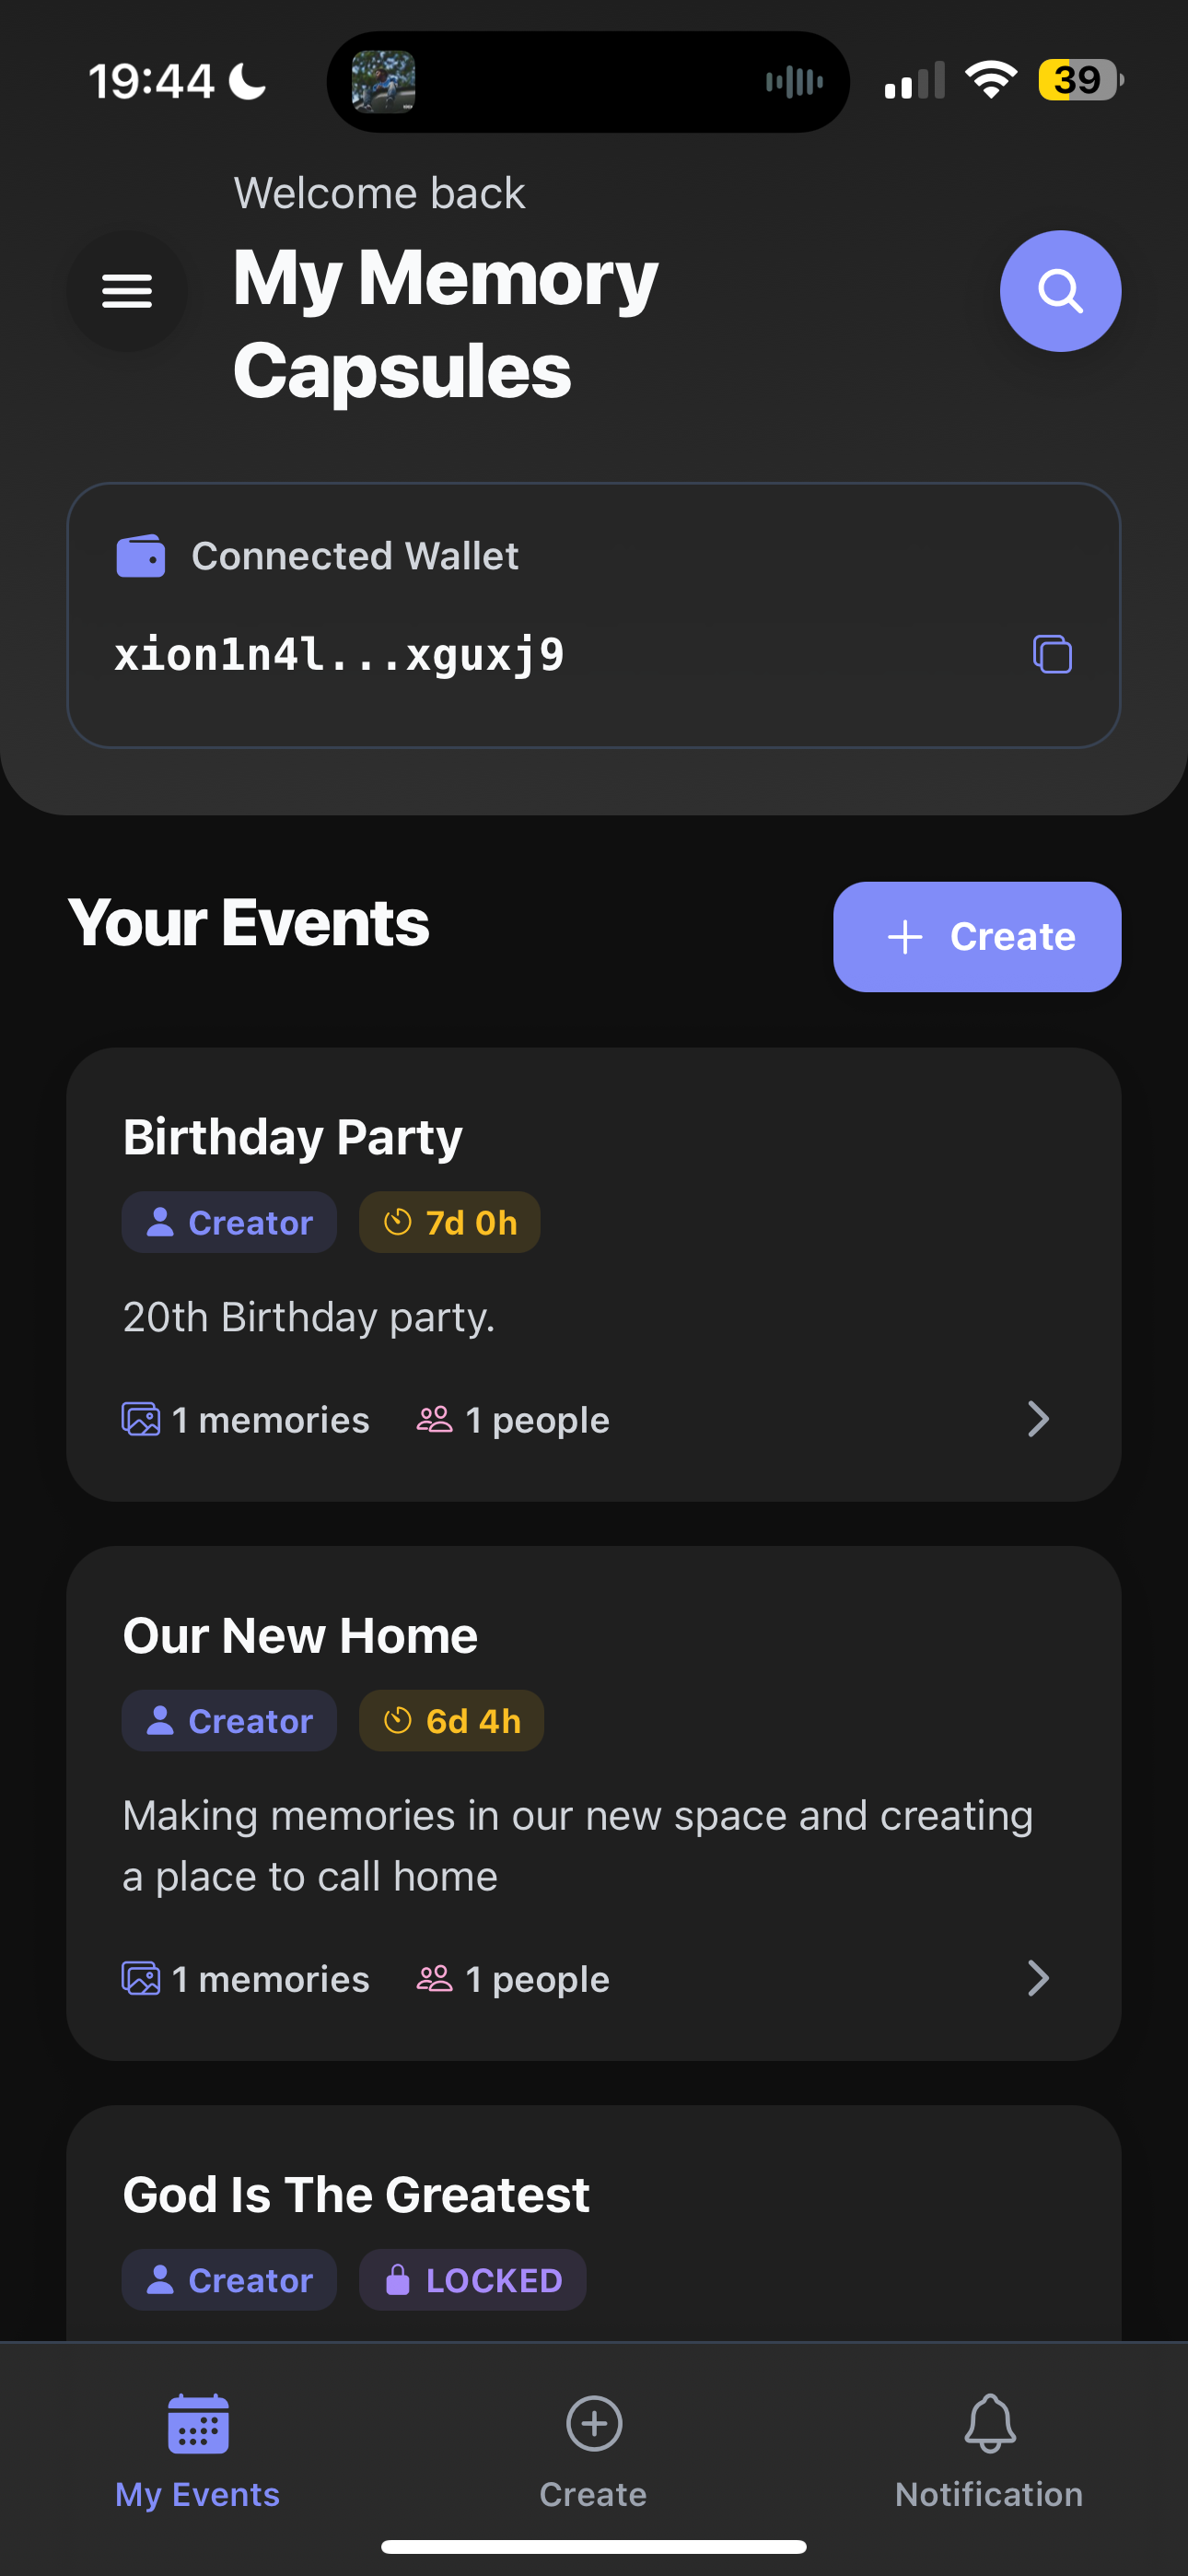This screenshot has width=1188, height=2576.
Task: Tap the Our New Home memories icon
Action: [x=141, y=1978]
